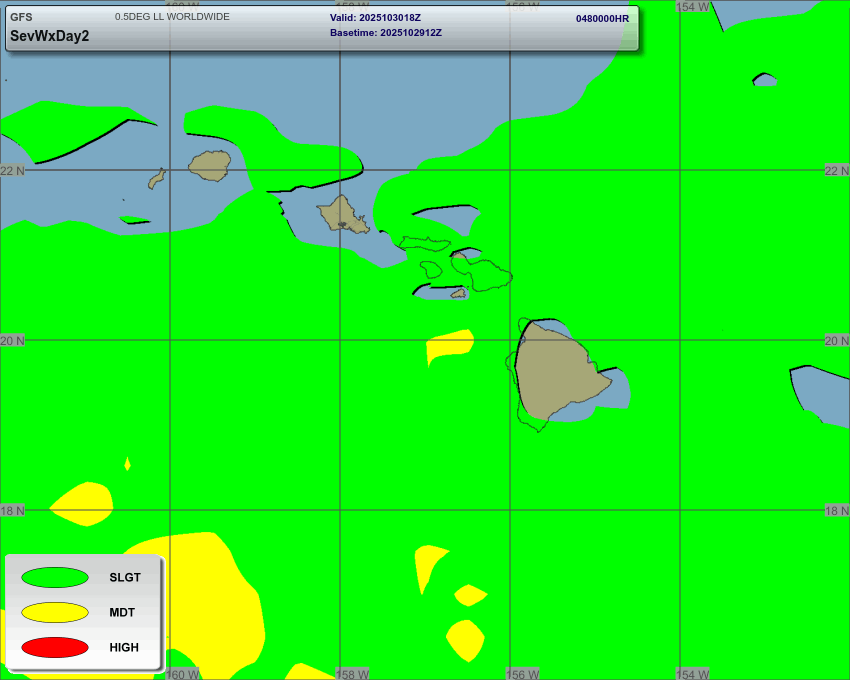The image size is (850, 680).
Task: Click the 0480000HR forecast hour label
Action: tap(602, 19)
